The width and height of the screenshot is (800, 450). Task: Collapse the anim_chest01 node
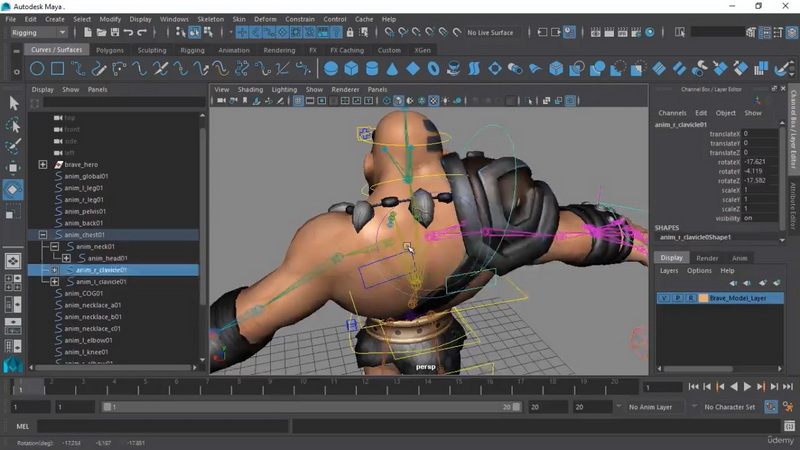43,235
